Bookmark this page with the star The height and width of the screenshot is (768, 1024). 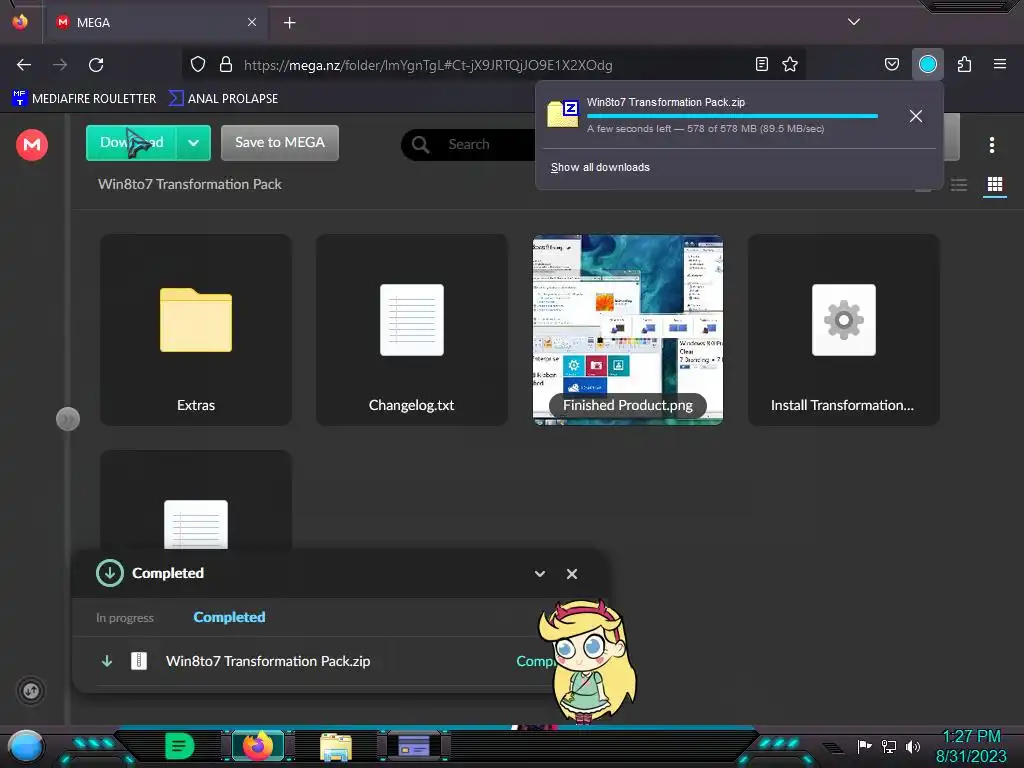pyautogui.click(x=790, y=64)
